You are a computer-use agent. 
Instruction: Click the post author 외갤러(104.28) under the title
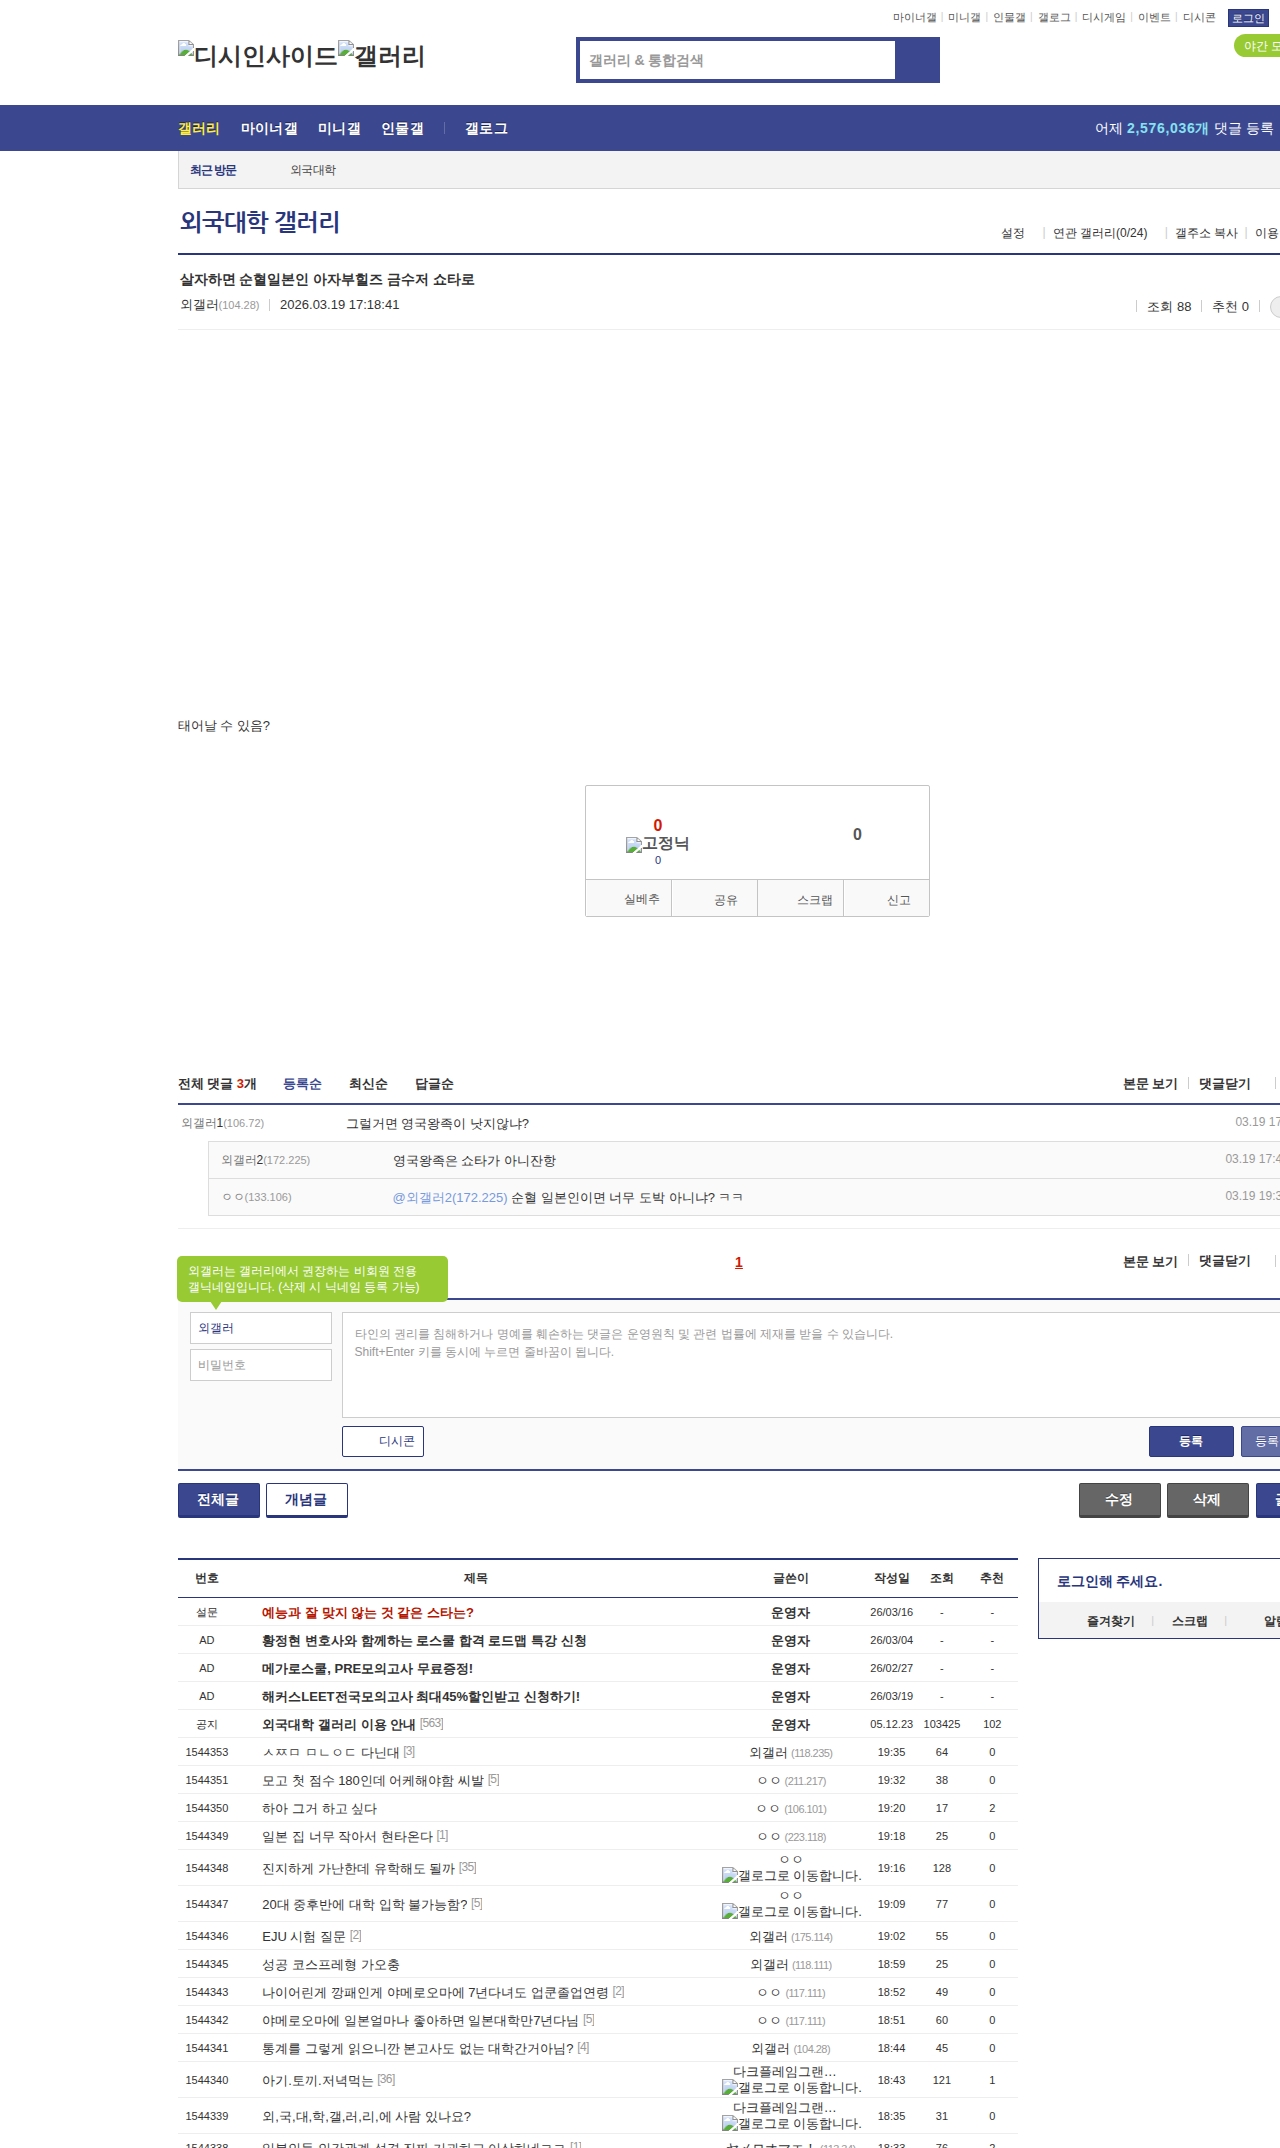click(220, 305)
